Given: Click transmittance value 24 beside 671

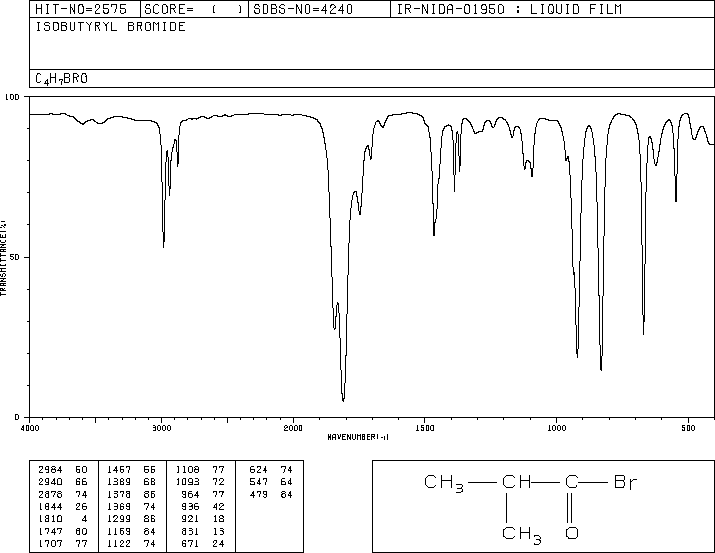Looking at the screenshot, I should [219, 543].
